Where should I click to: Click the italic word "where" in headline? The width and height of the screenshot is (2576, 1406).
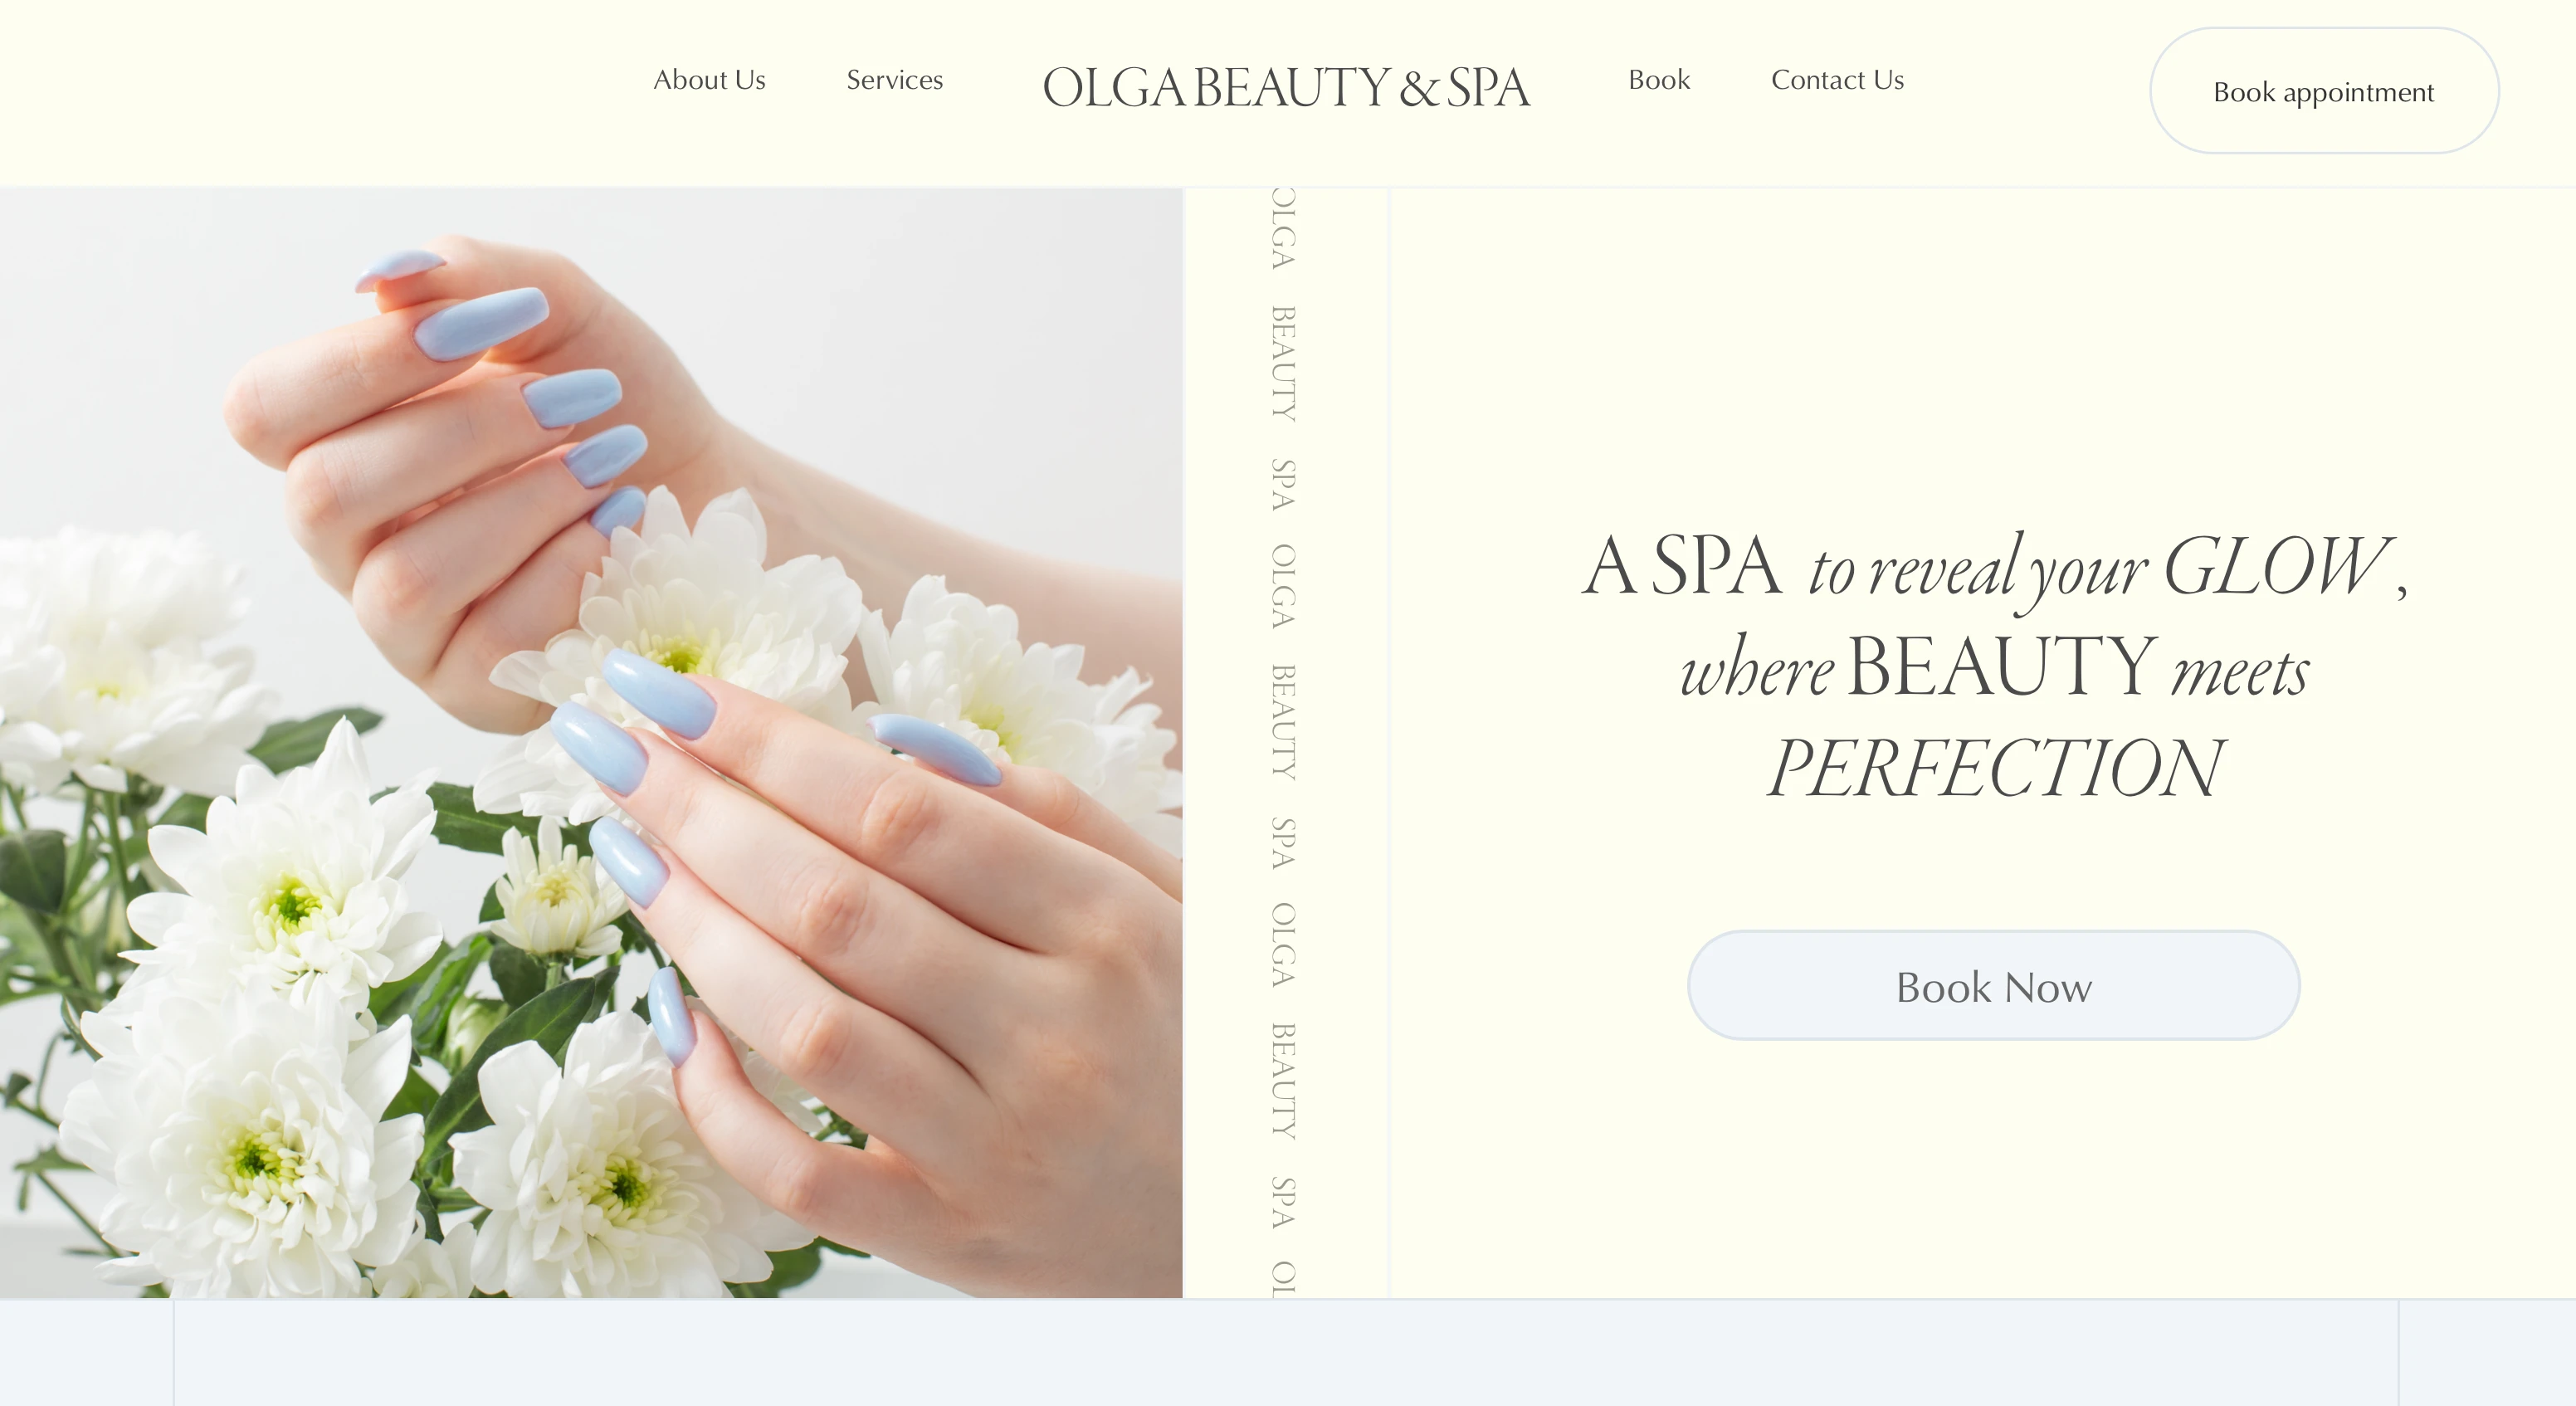pos(1757,668)
